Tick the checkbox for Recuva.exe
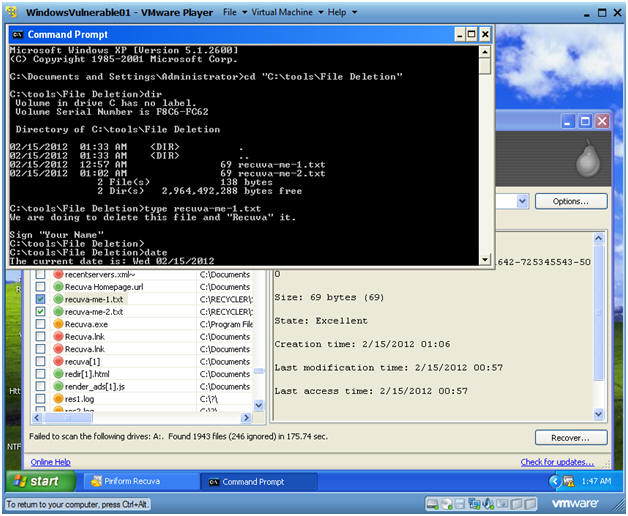The image size is (628, 516). 40,324
